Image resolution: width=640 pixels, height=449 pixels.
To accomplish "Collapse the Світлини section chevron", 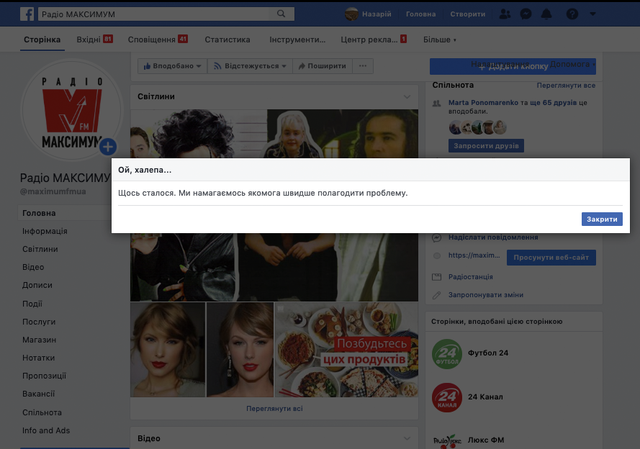I will 407,96.
